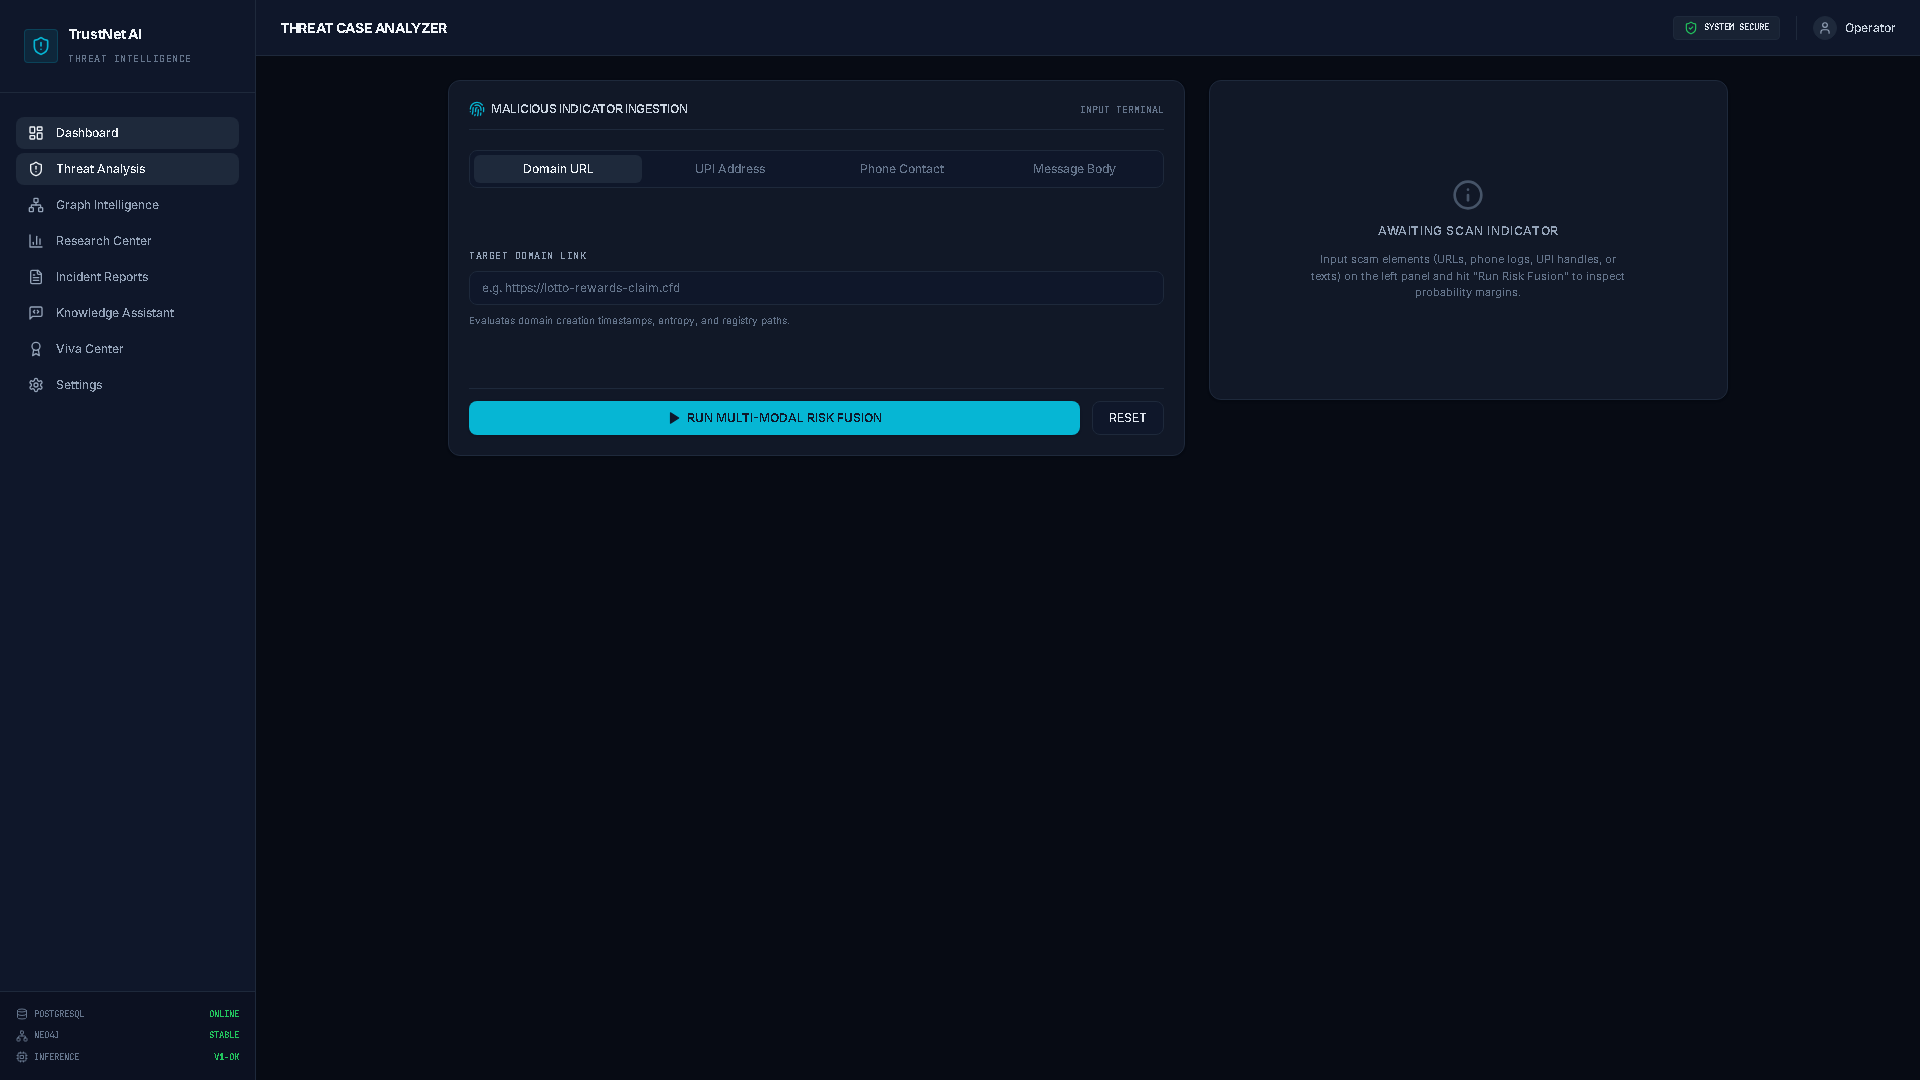Open the Knowledge Assistant

[x=127, y=313]
